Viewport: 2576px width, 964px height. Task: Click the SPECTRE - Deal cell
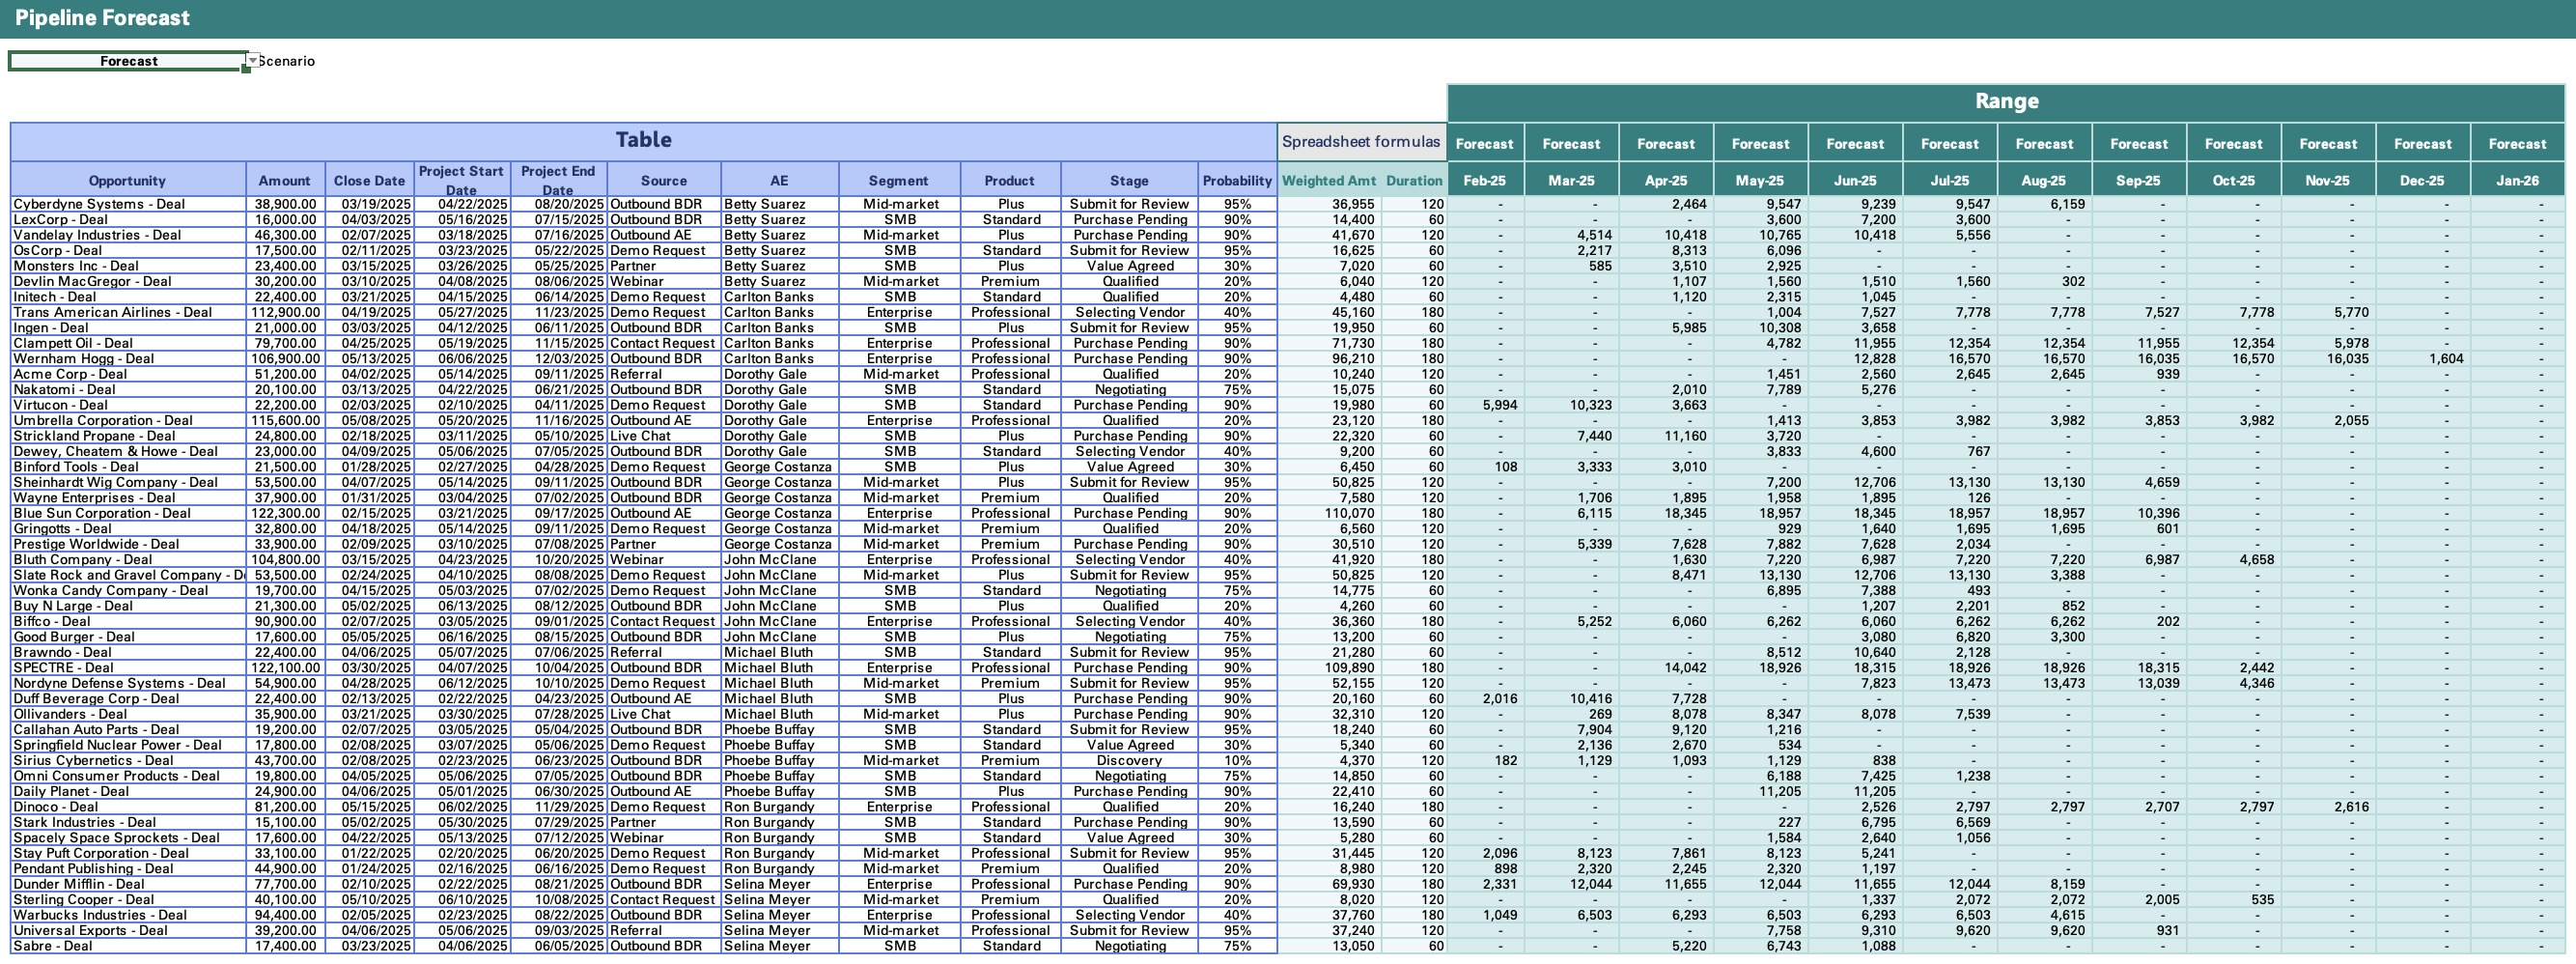tap(128, 667)
